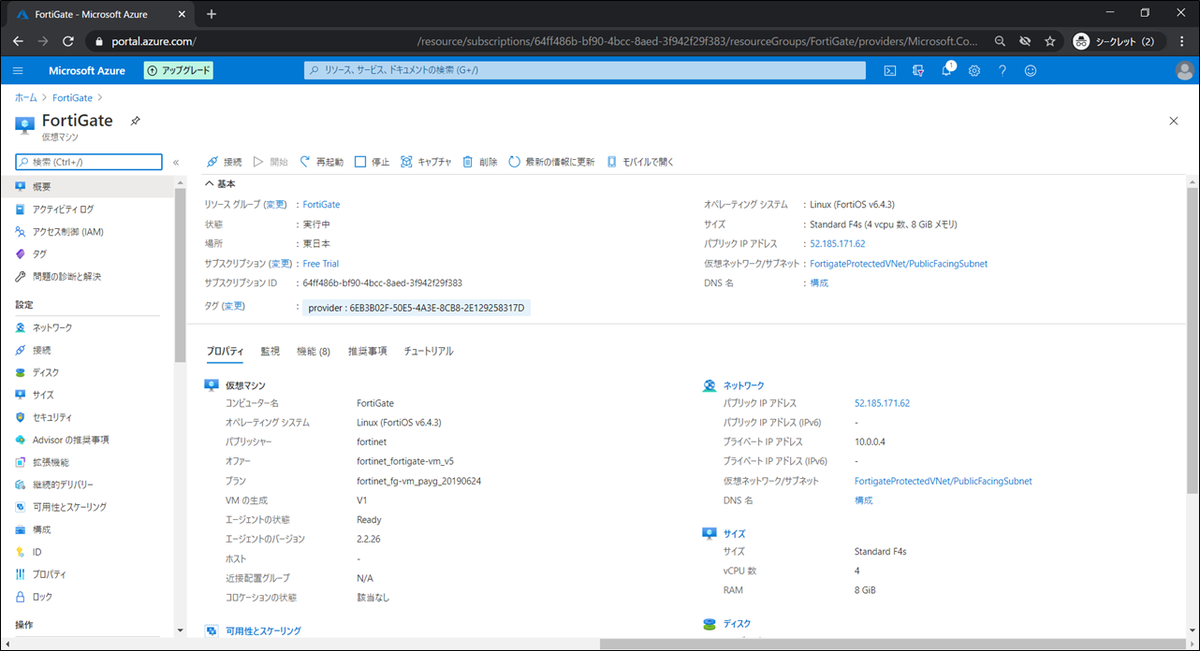Open the FortiGate resource group link
The image size is (1200, 651).
click(321, 204)
